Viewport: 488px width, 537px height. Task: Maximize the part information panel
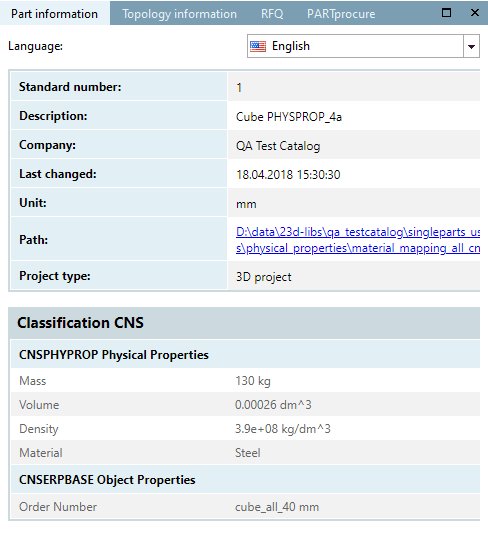tap(446, 13)
